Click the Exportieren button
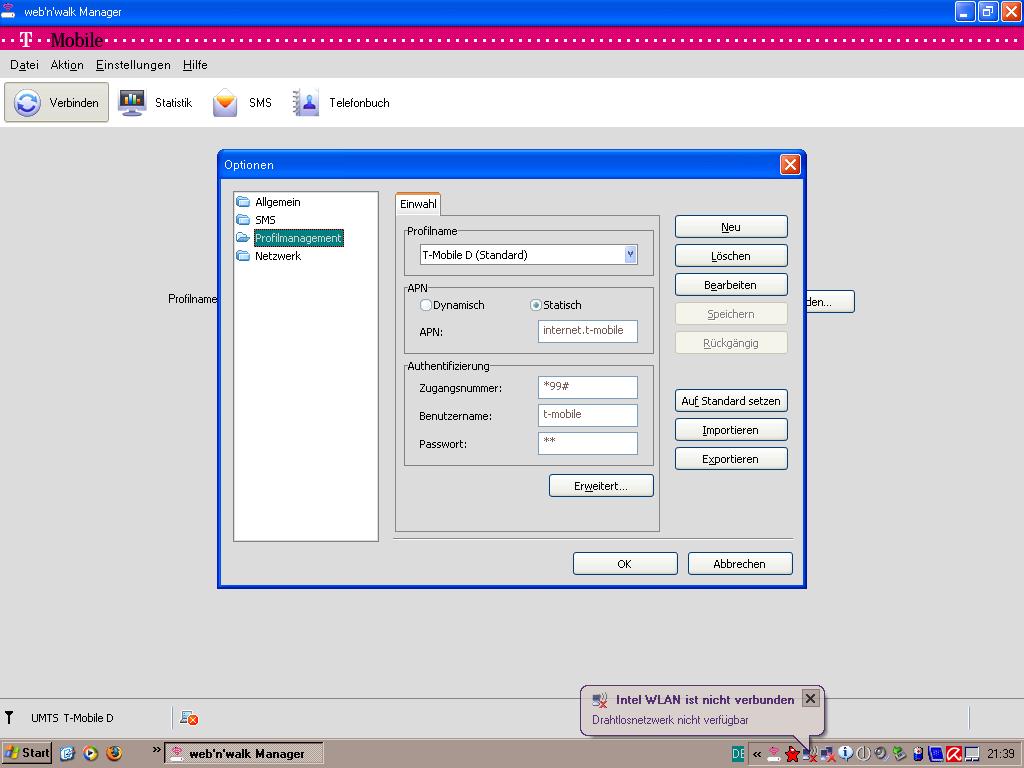Image resolution: width=1024 pixels, height=768 pixels. pos(731,459)
